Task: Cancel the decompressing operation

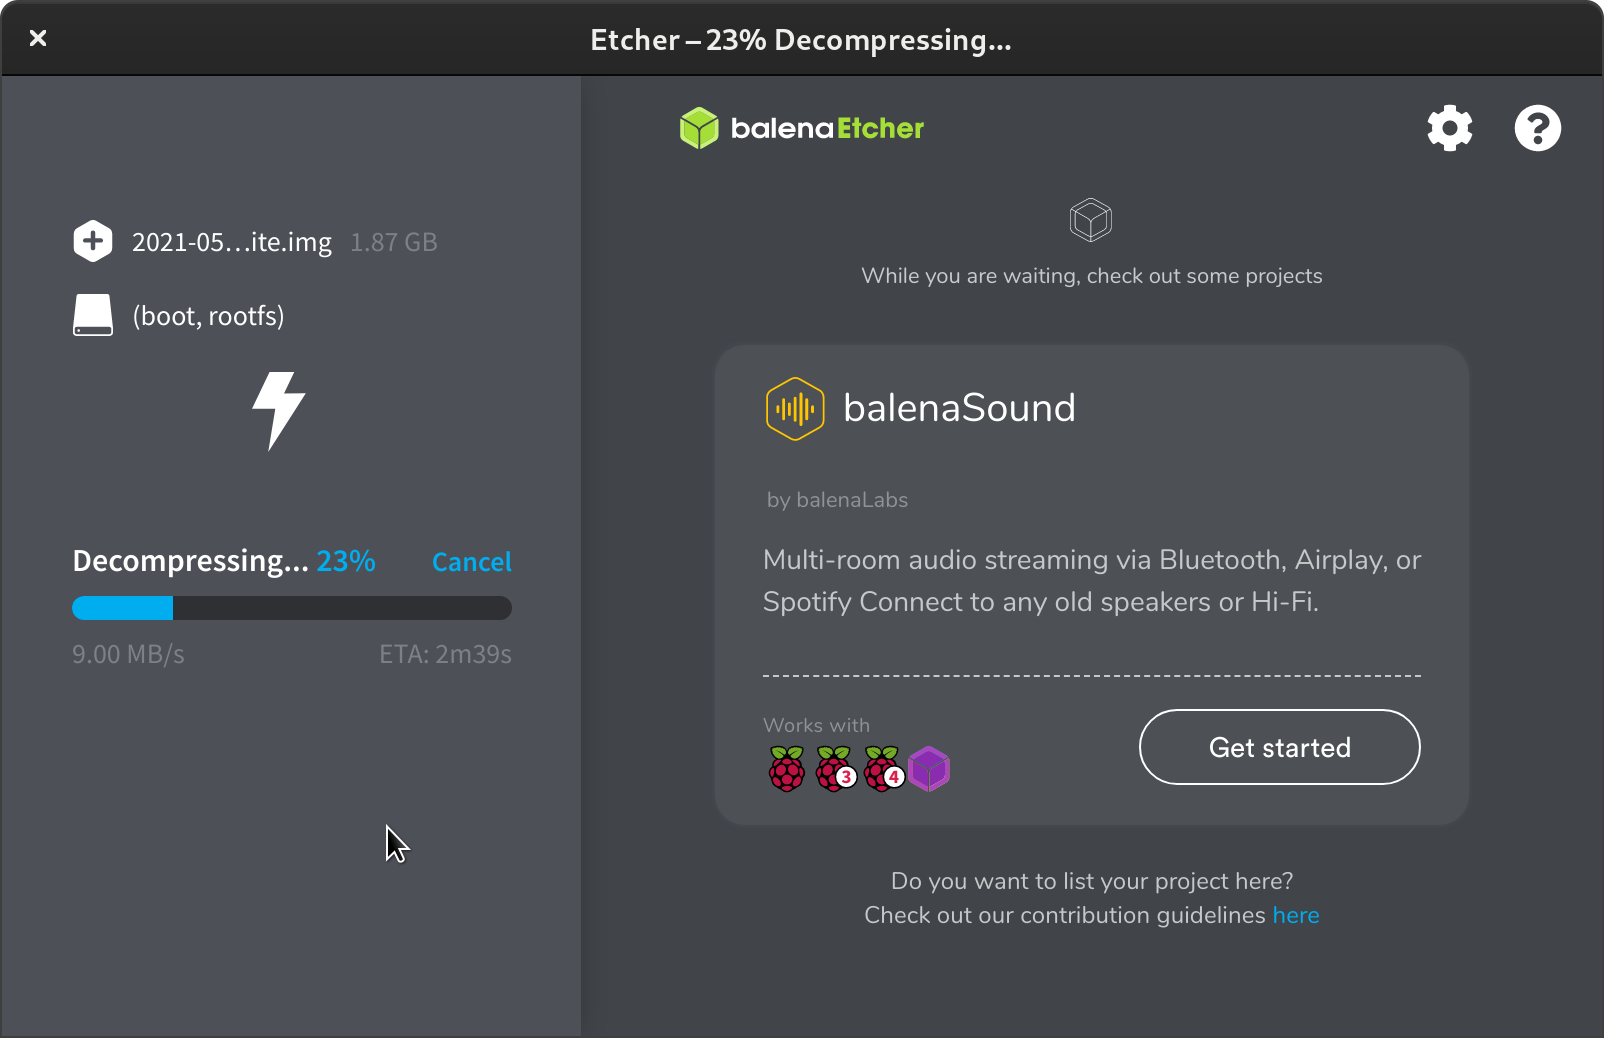Action: (472, 562)
